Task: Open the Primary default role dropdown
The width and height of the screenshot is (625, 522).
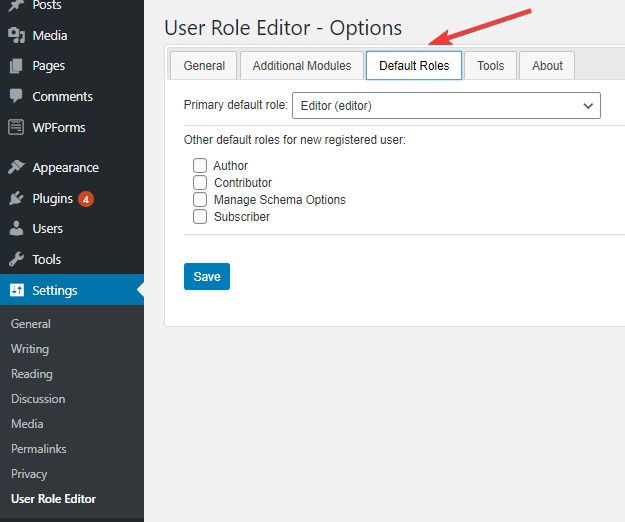Action: pos(446,105)
